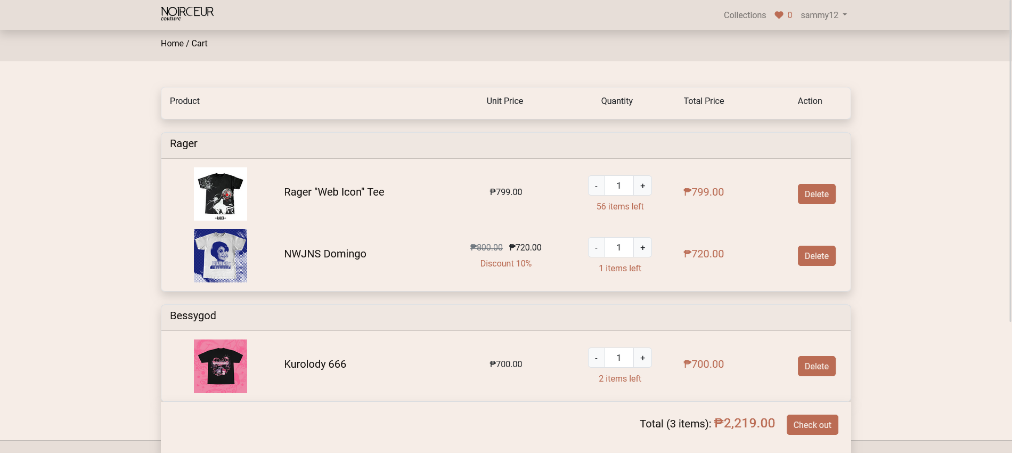Go to Home via breadcrumb
The width and height of the screenshot is (1012, 453).
pos(172,43)
